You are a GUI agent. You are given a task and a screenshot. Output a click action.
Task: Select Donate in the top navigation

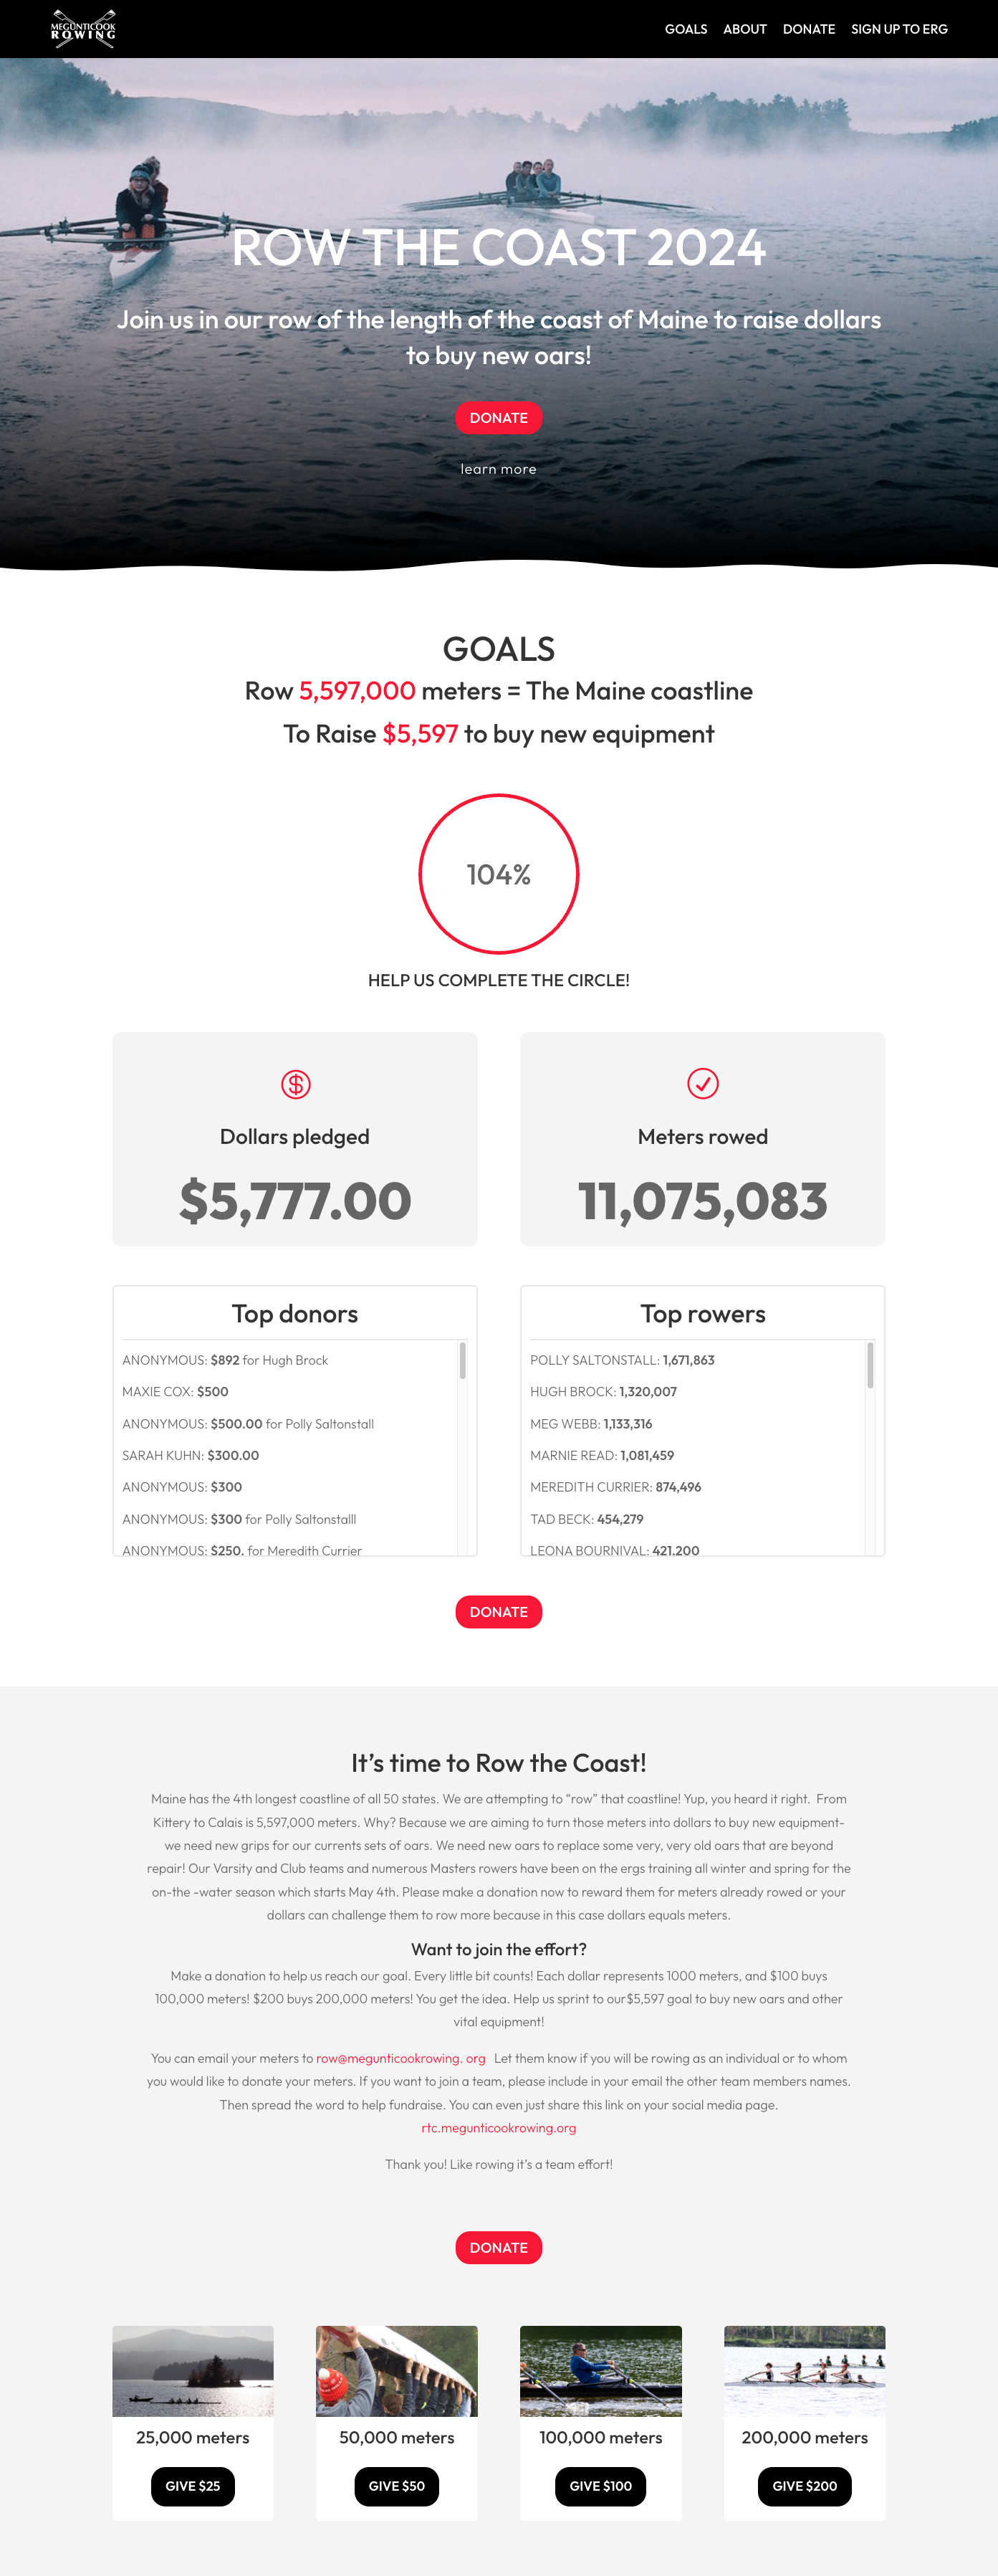click(808, 29)
